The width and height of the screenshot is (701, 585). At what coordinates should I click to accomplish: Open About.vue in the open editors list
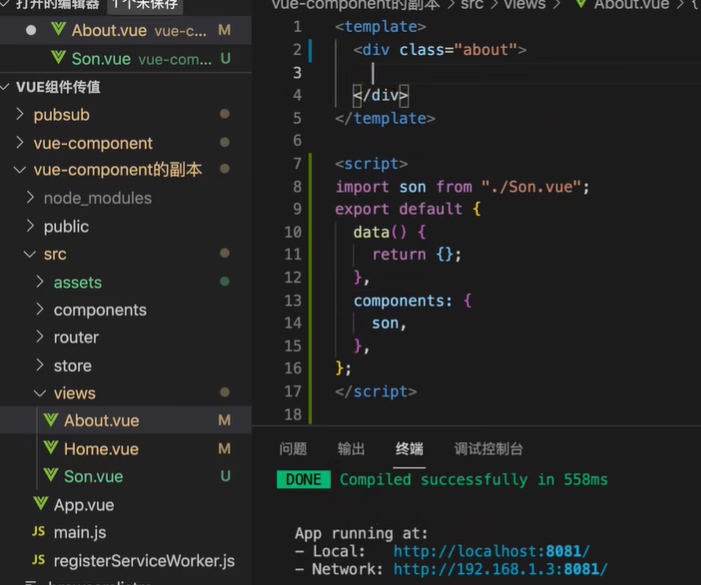[126, 30]
